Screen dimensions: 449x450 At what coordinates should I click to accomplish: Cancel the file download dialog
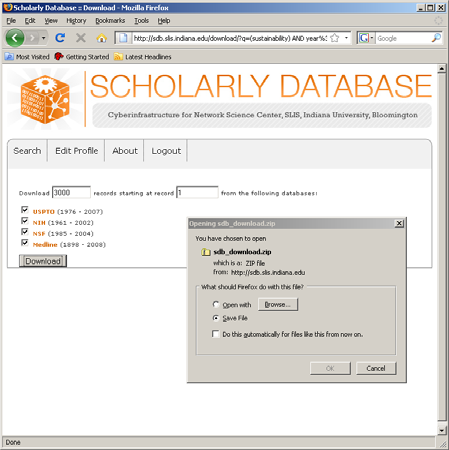click(376, 368)
